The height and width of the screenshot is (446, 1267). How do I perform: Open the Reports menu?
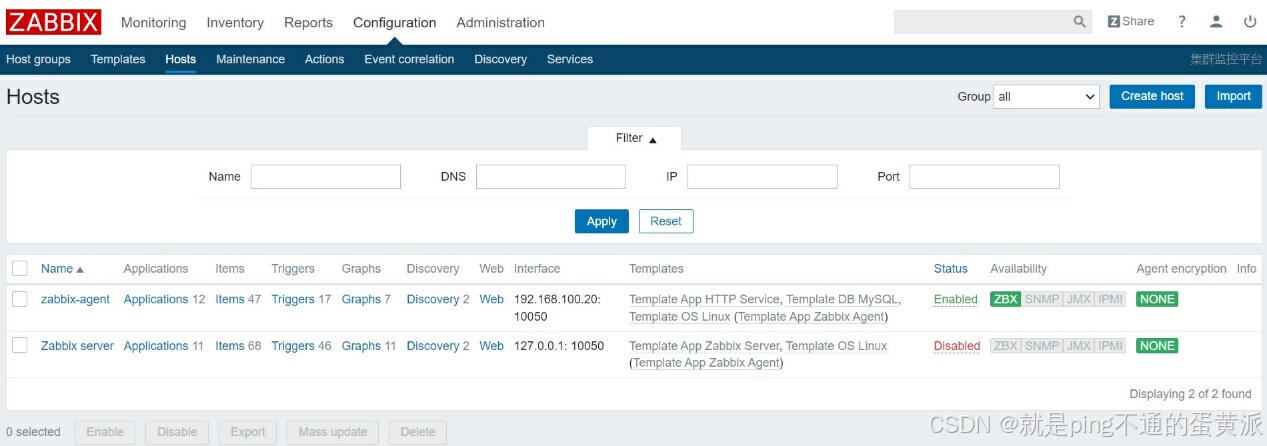pyautogui.click(x=308, y=22)
